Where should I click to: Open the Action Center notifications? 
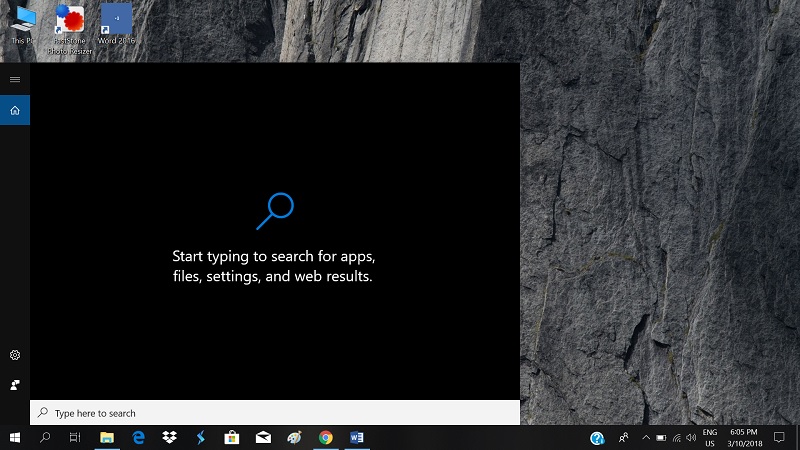779,437
